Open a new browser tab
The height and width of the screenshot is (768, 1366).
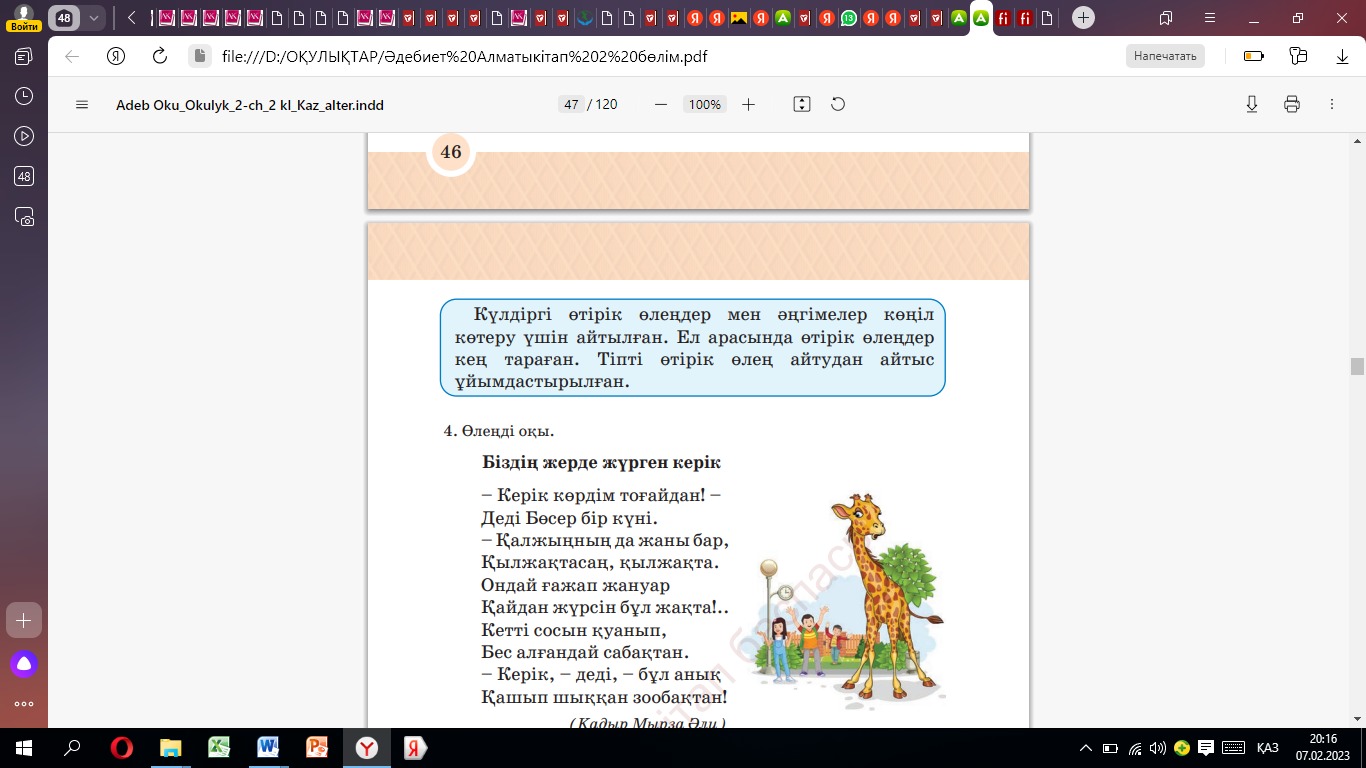(x=1083, y=18)
